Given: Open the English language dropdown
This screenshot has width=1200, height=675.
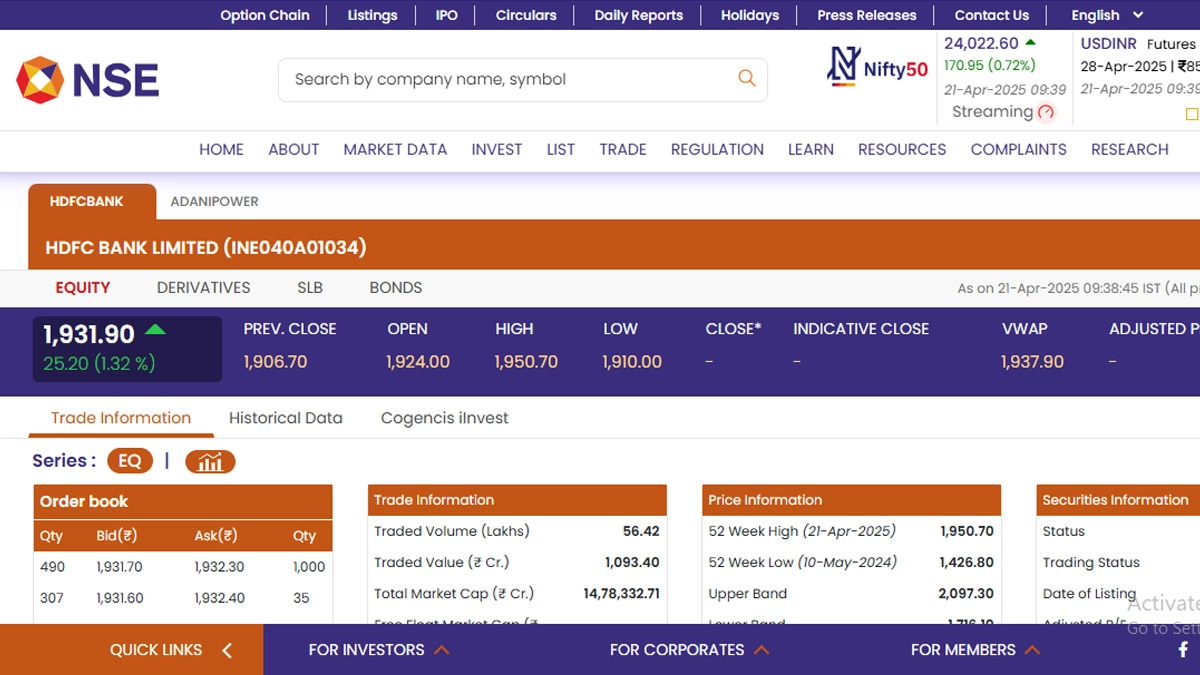Looking at the screenshot, I should coord(1107,15).
